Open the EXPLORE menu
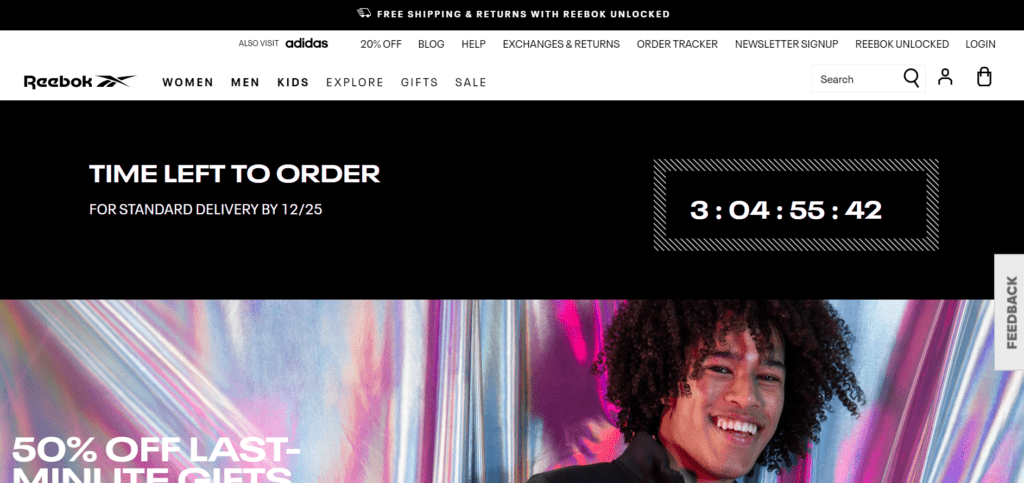 [355, 82]
